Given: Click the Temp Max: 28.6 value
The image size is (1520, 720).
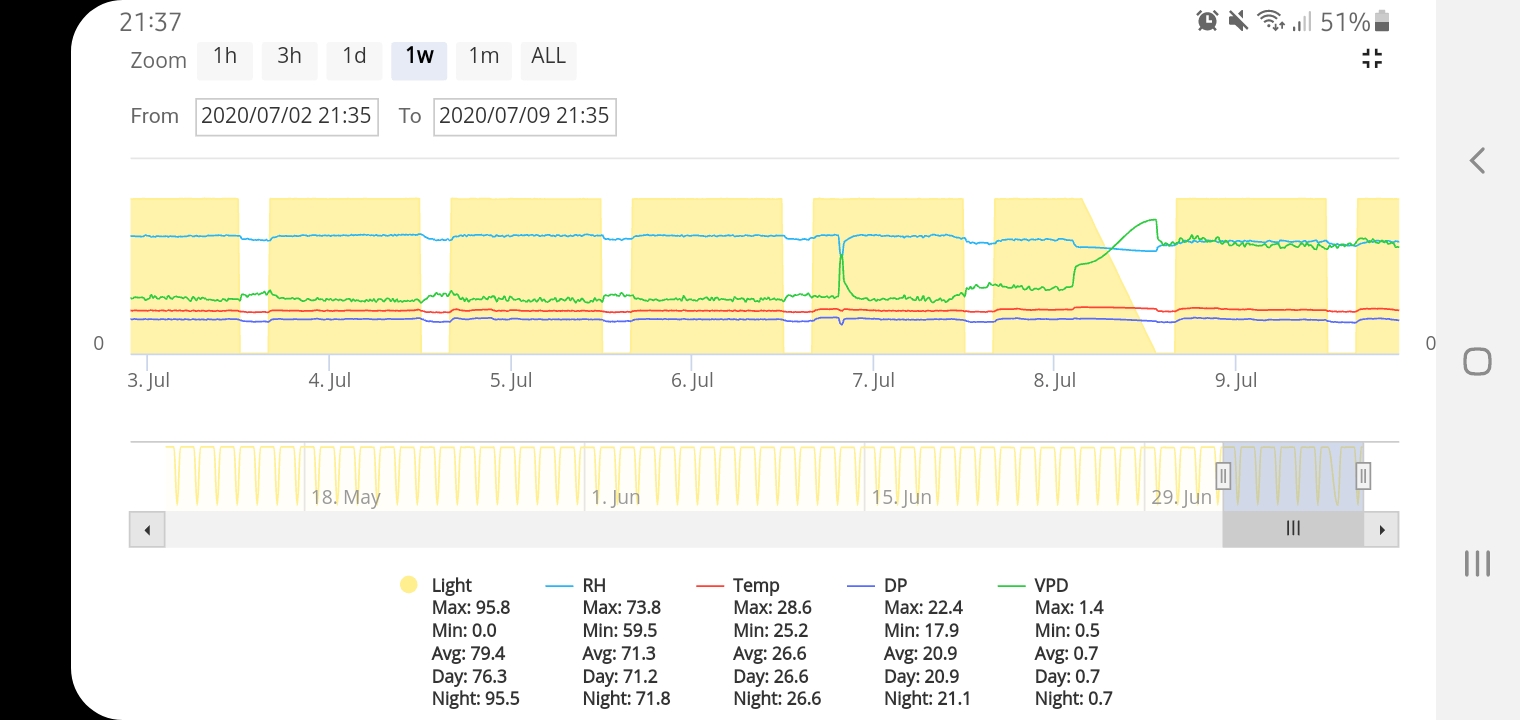Looking at the screenshot, I should [772, 608].
